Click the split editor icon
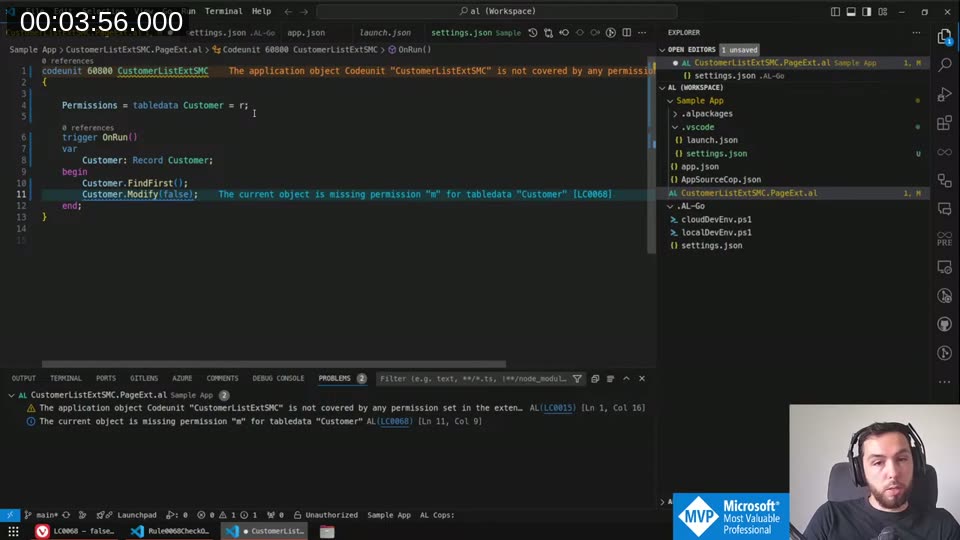Image resolution: width=960 pixels, height=540 pixels. 628,33
